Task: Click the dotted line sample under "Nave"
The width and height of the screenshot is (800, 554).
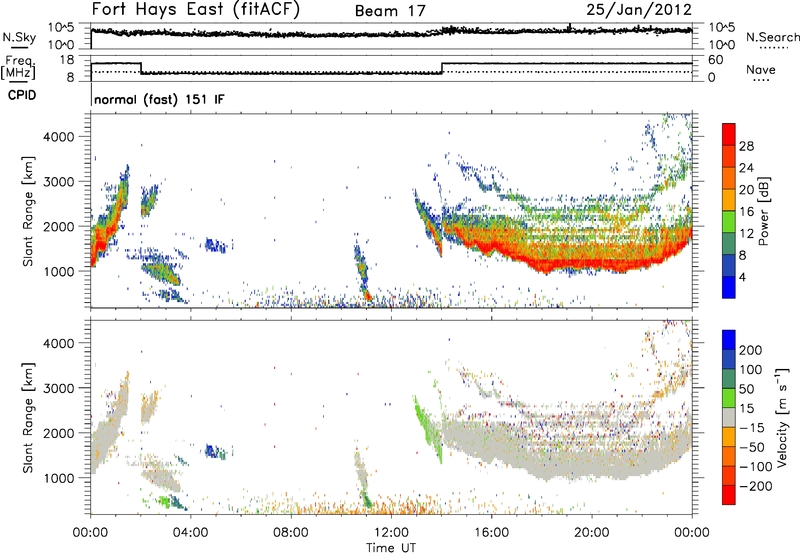Action: (761, 80)
